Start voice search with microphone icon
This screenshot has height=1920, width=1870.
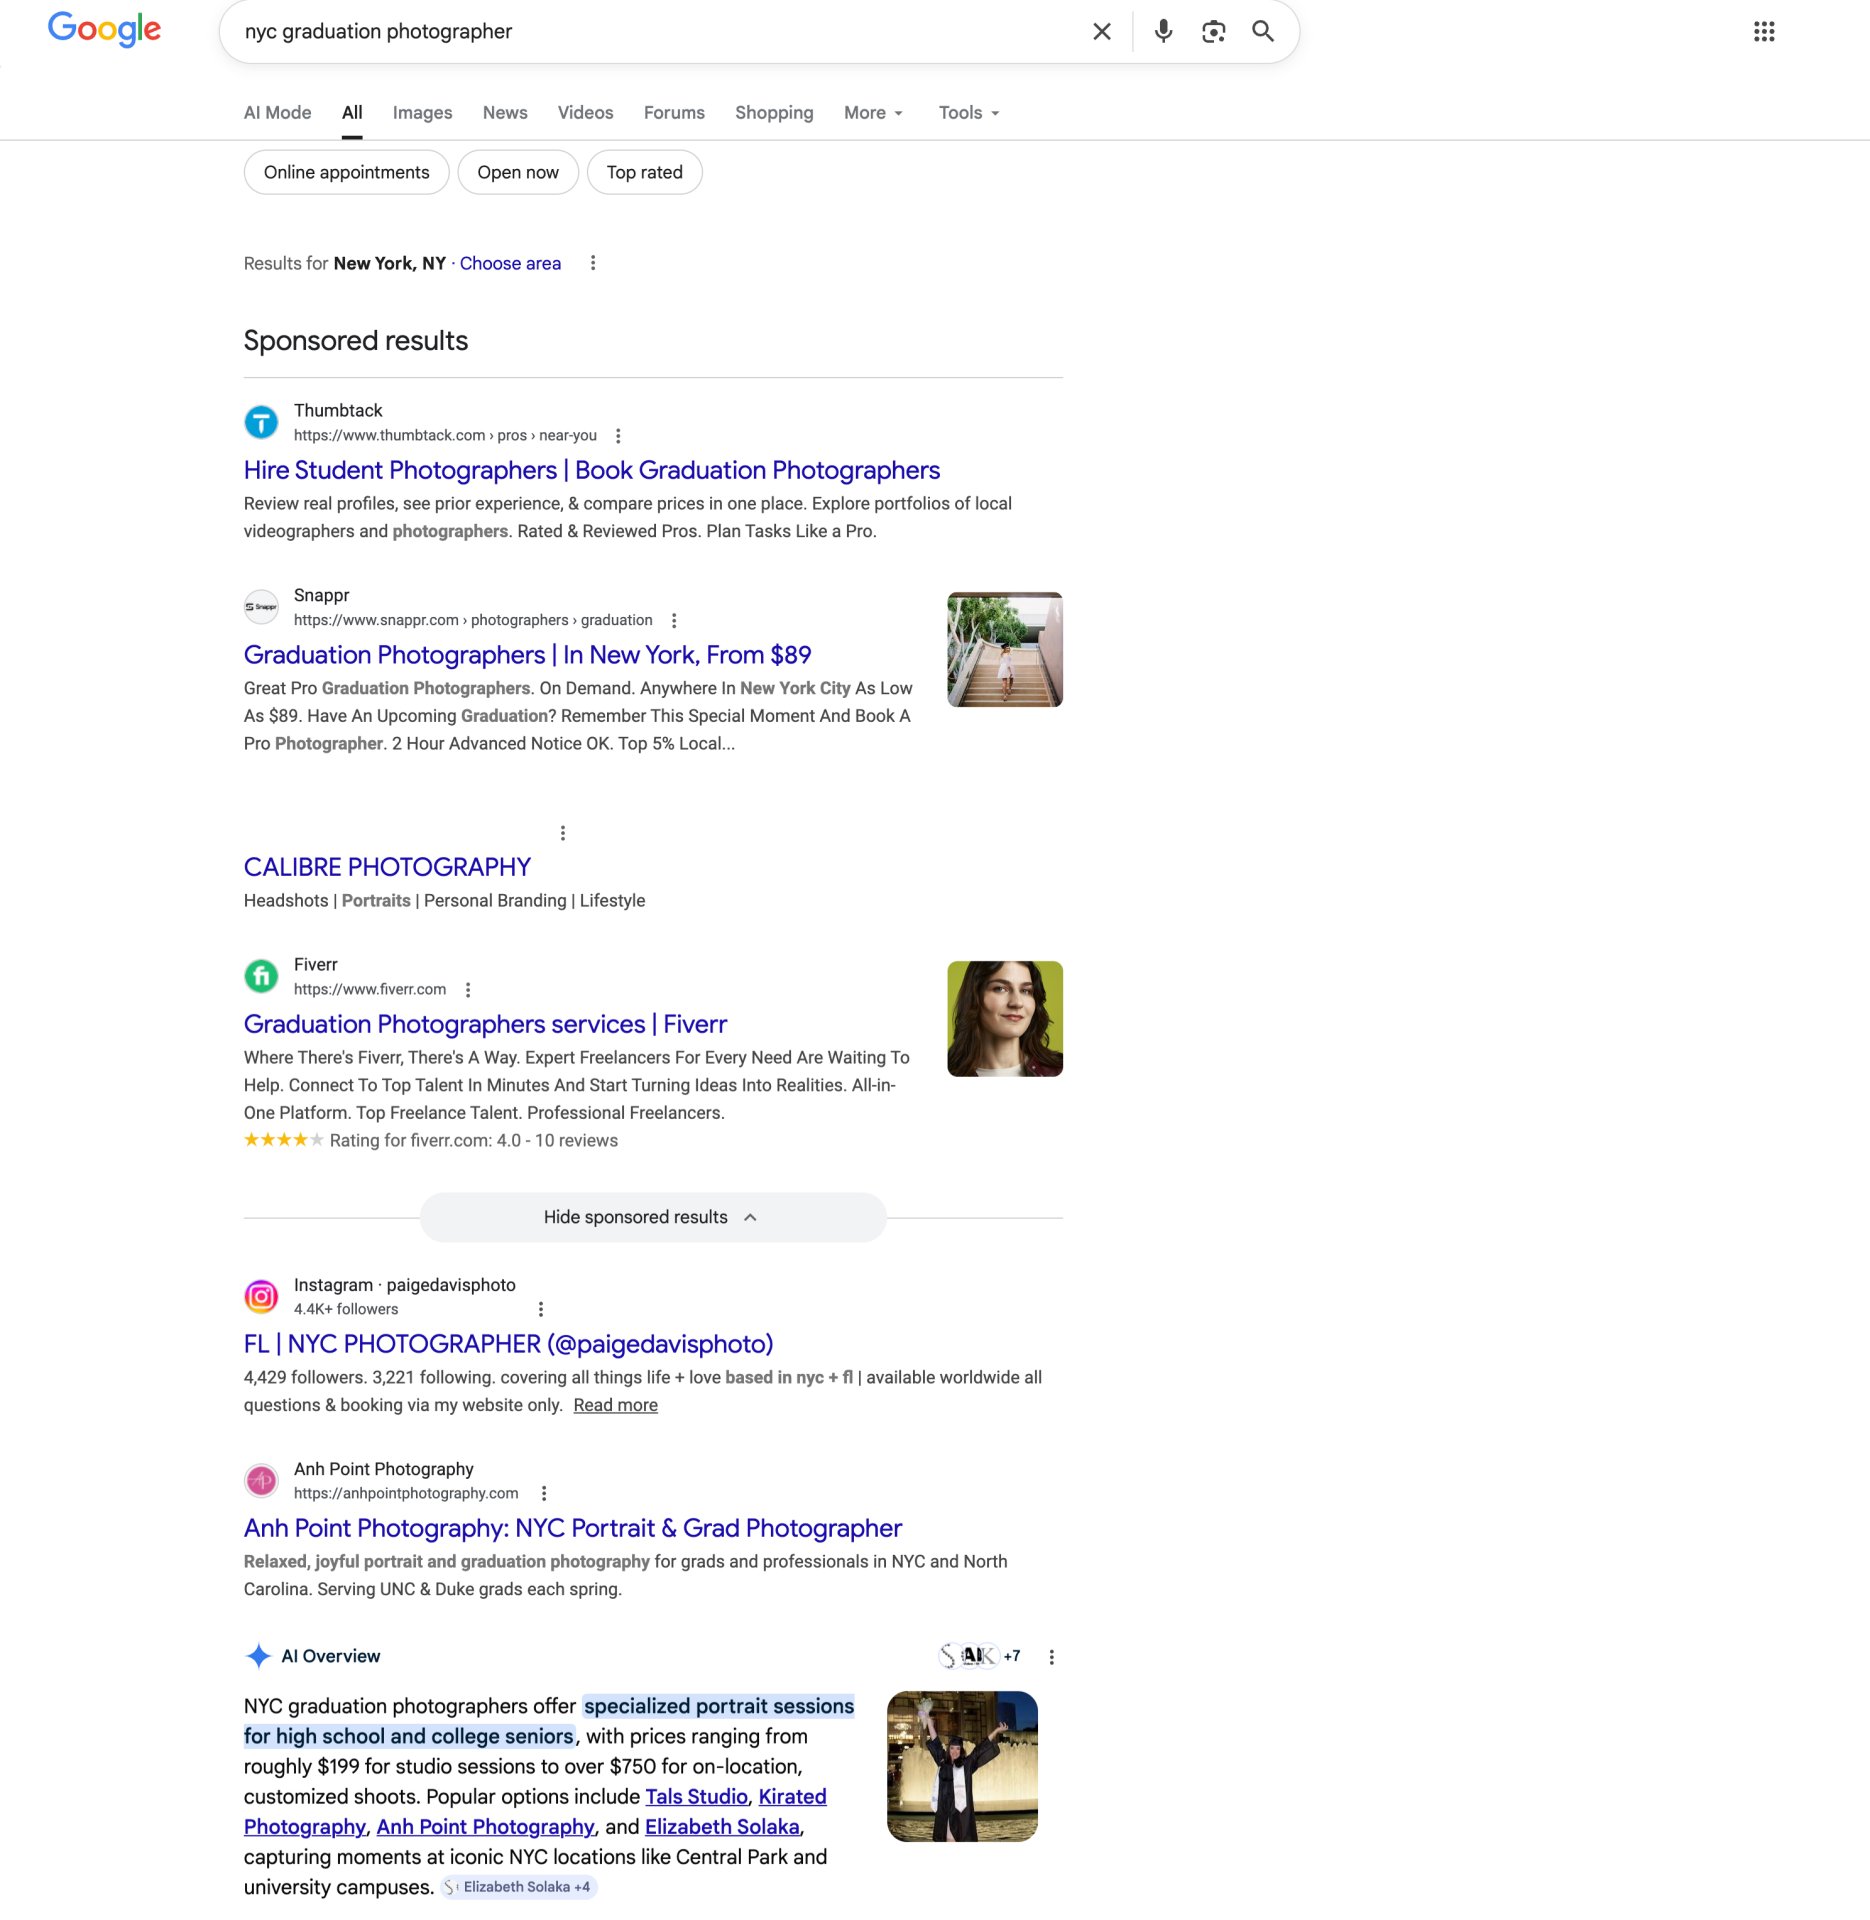(1163, 32)
